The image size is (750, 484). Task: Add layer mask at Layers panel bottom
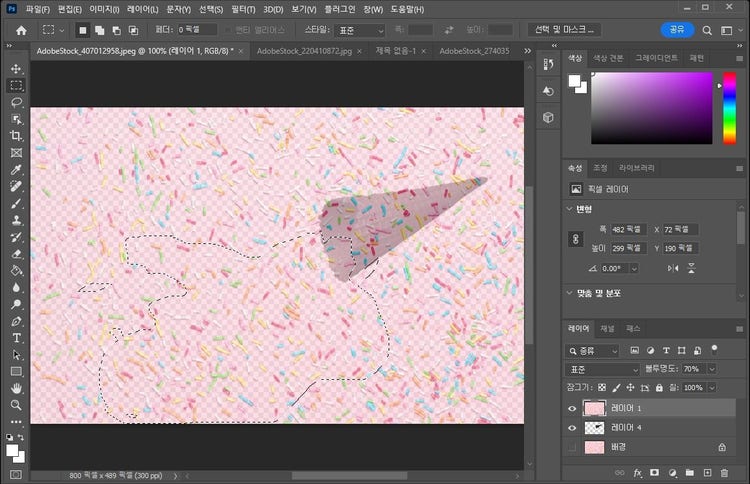pyautogui.click(x=654, y=473)
